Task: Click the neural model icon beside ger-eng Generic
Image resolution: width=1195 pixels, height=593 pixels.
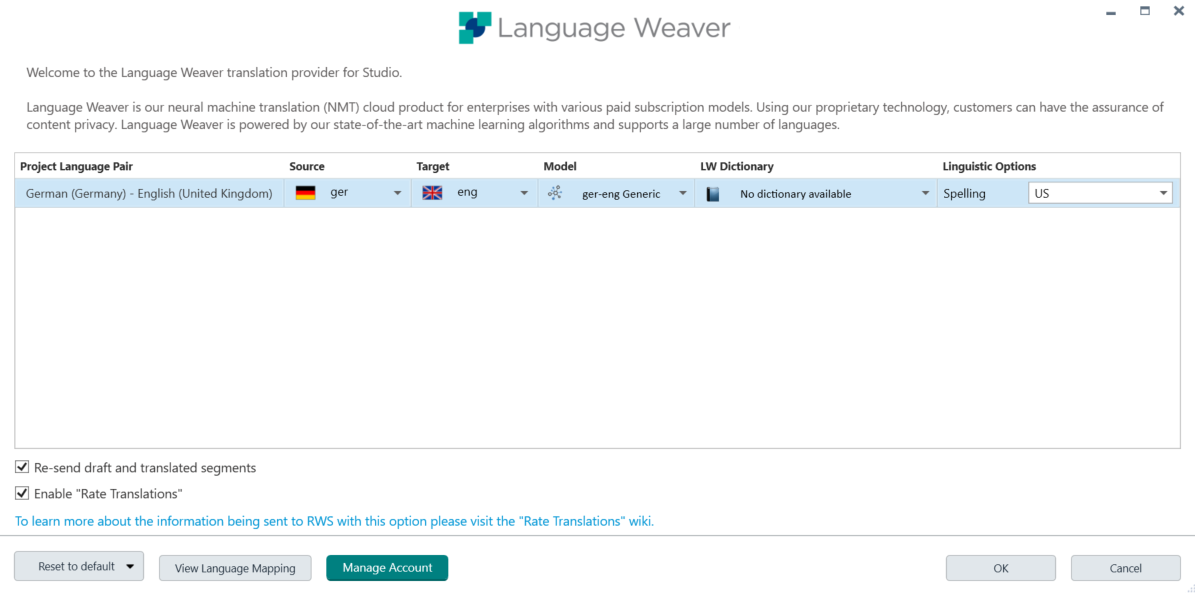Action: coord(556,193)
